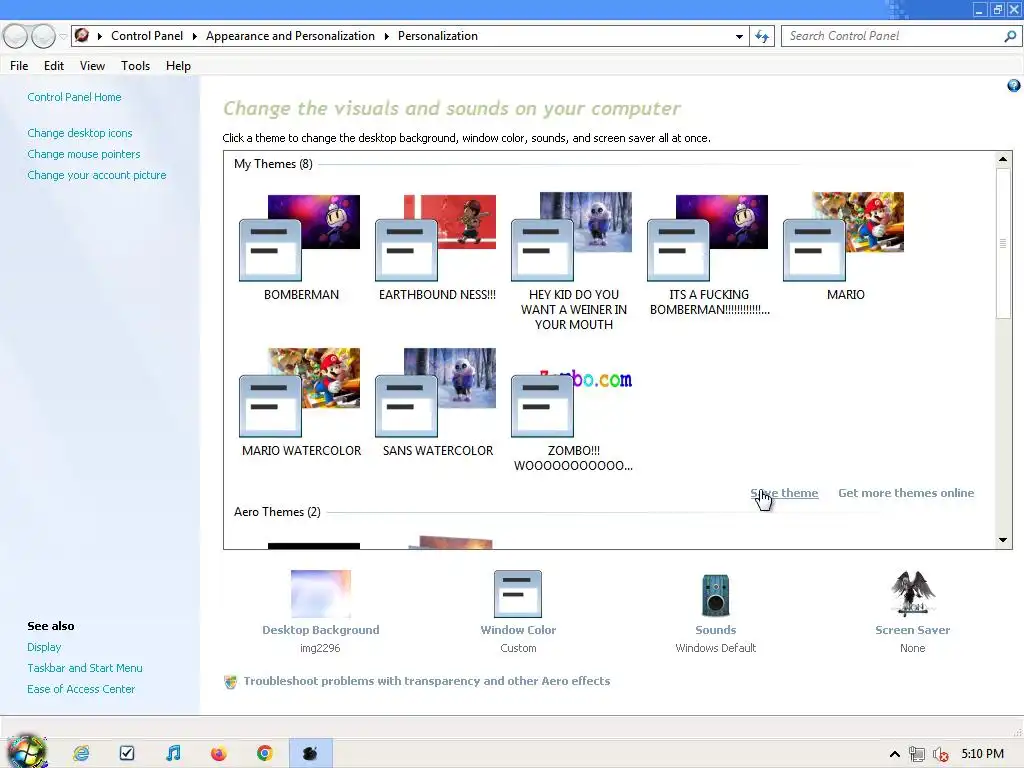Select the ITS A ... BOMBERMAN theme

[x=709, y=255]
